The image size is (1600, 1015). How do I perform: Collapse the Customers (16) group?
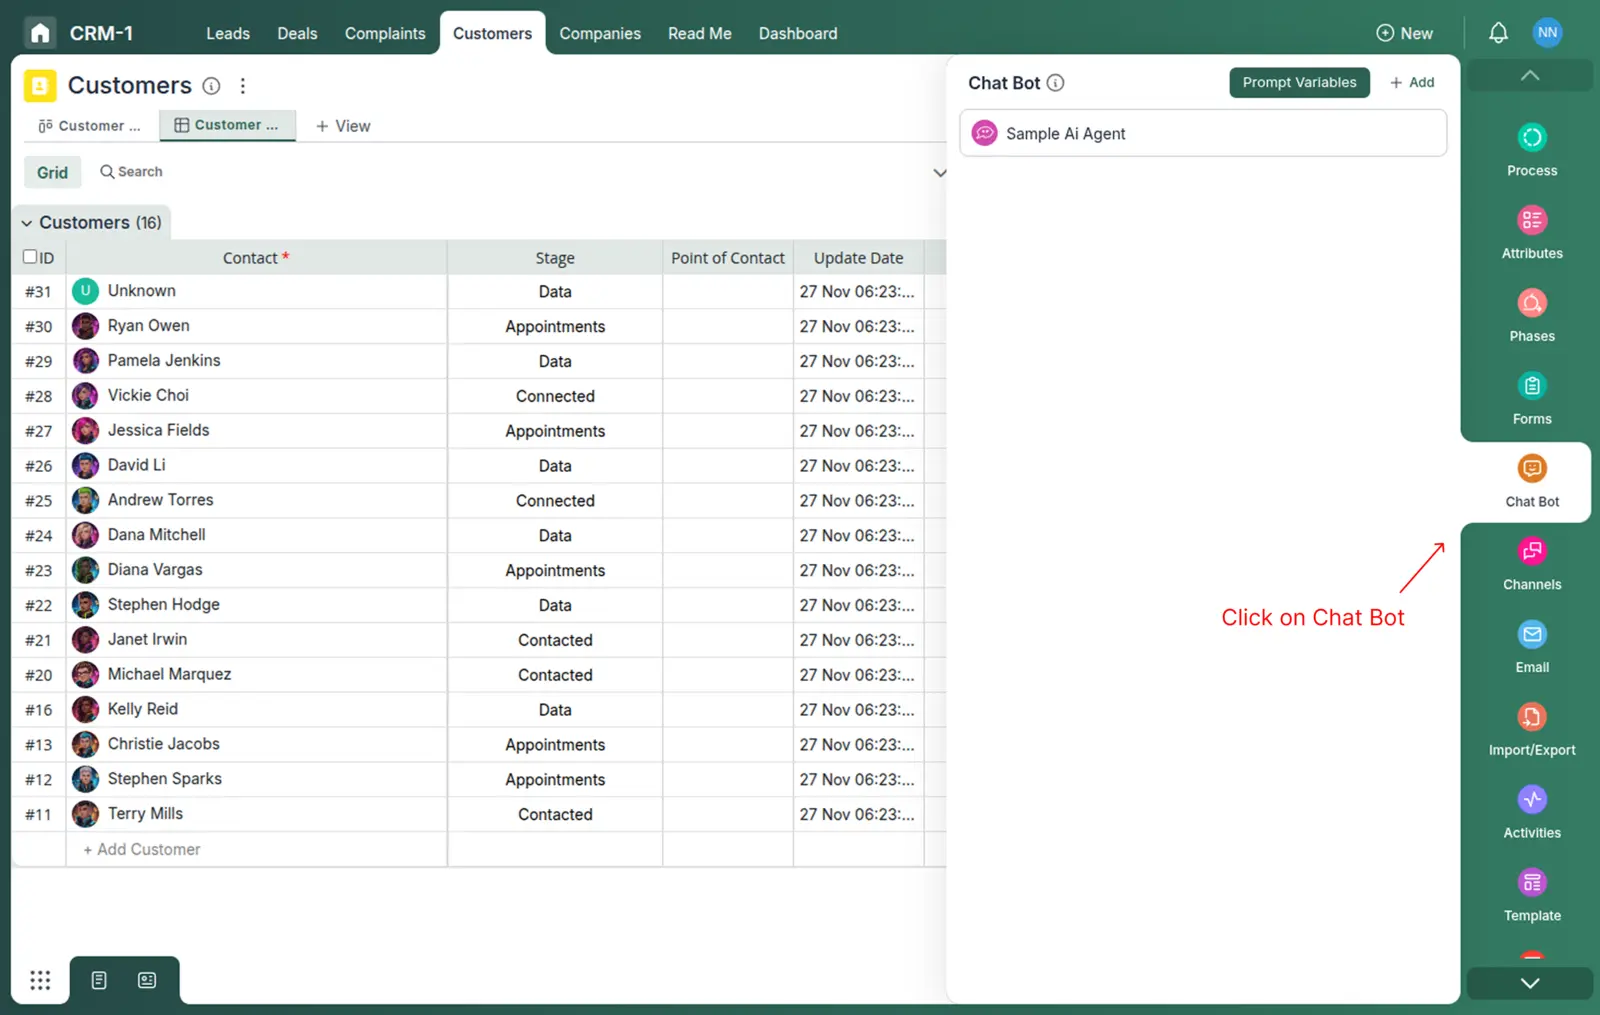[x=26, y=222]
